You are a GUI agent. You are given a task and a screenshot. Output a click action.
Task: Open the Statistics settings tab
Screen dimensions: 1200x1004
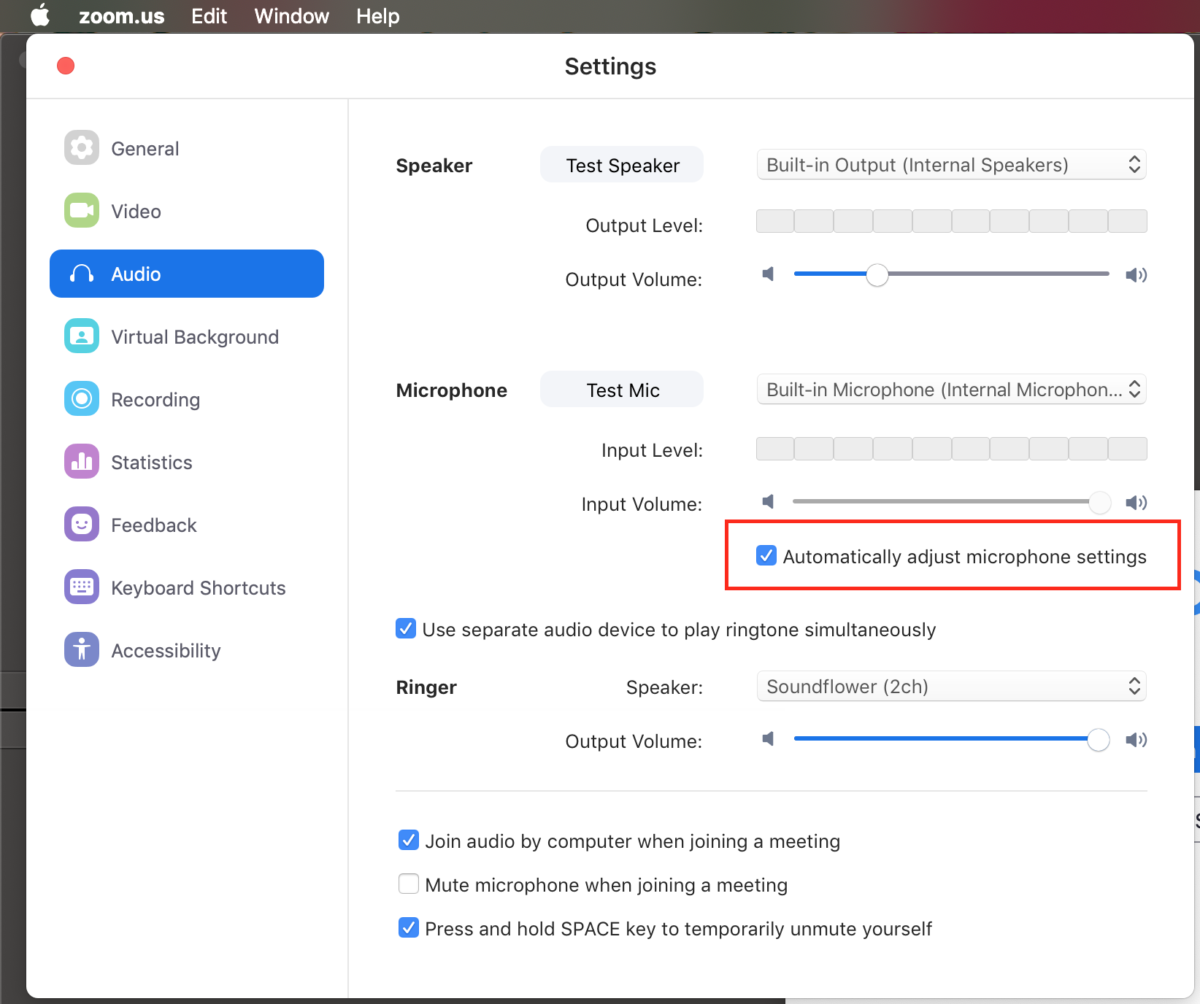tap(187, 462)
